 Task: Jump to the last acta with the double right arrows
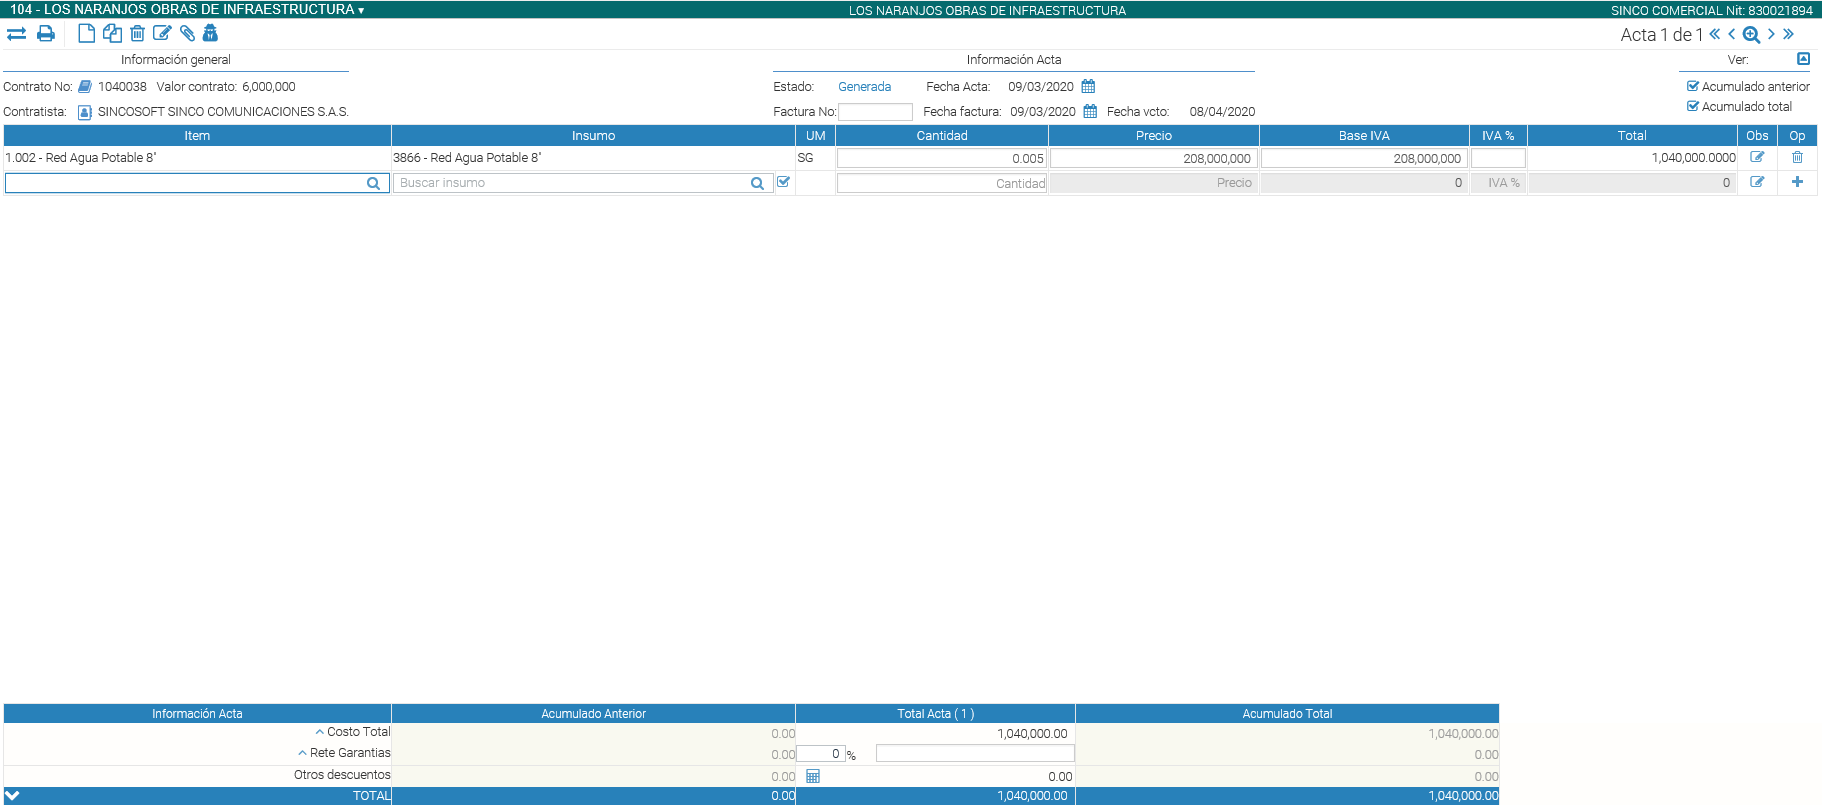[x=1788, y=34]
